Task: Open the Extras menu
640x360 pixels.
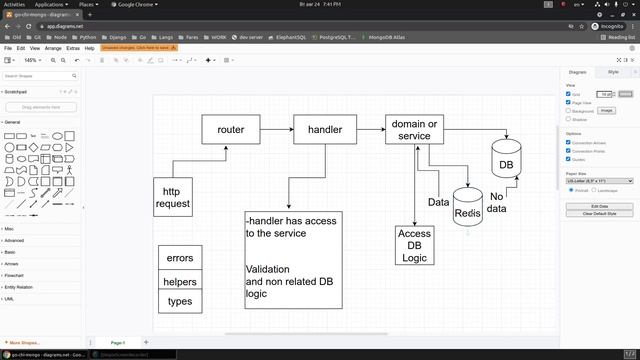Action: [x=73, y=48]
